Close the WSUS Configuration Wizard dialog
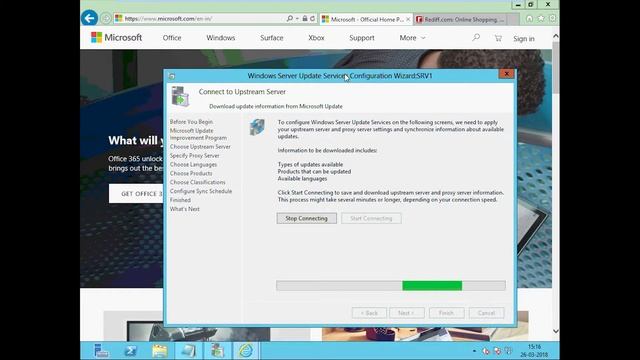This screenshot has width=640, height=360. point(506,74)
